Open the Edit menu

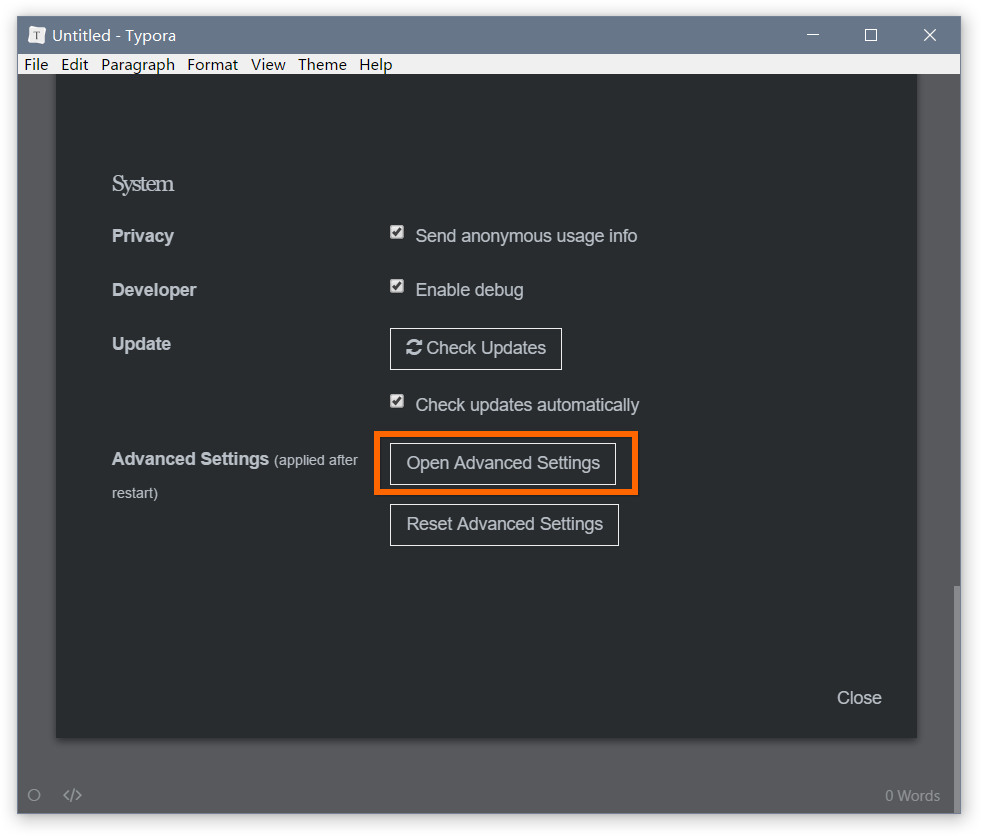tap(74, 64)
